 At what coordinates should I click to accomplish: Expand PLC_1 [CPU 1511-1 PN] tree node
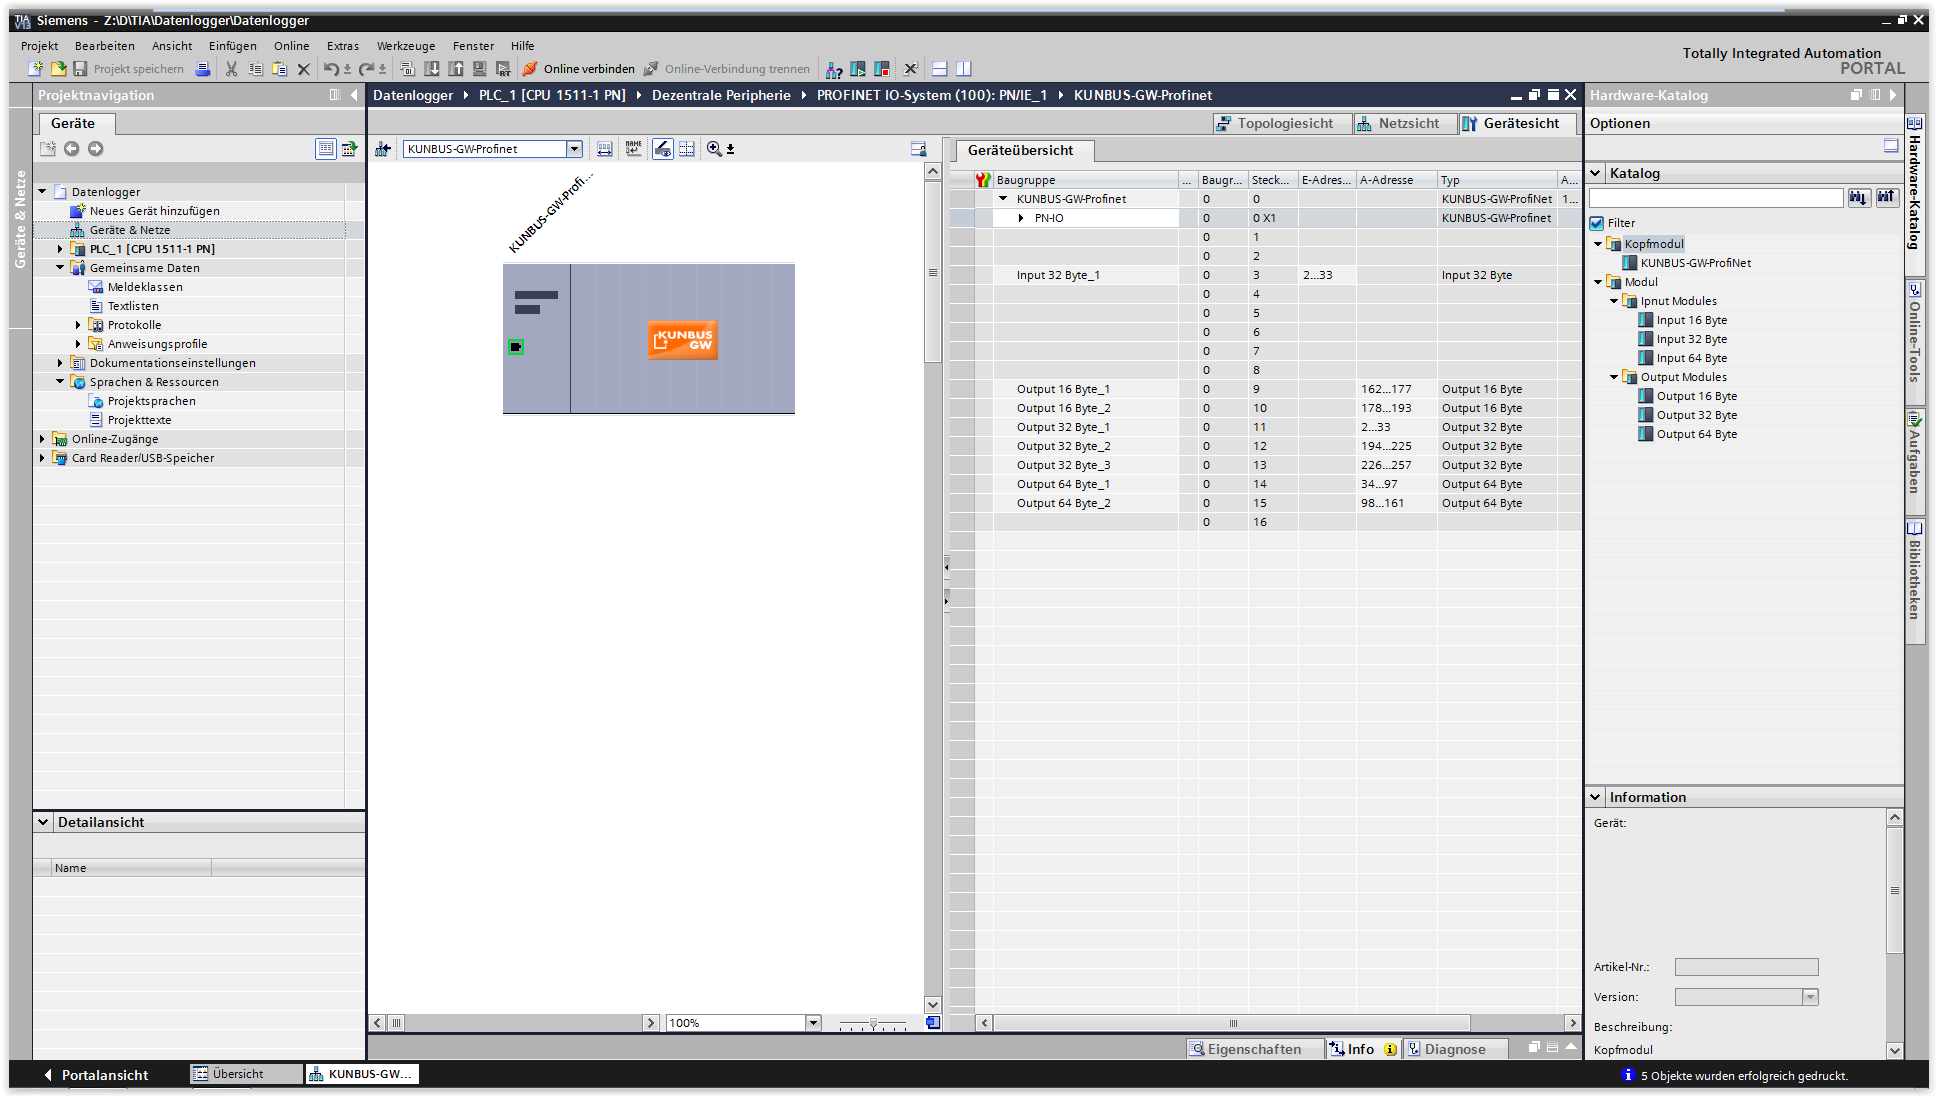(x=60, y=249)
